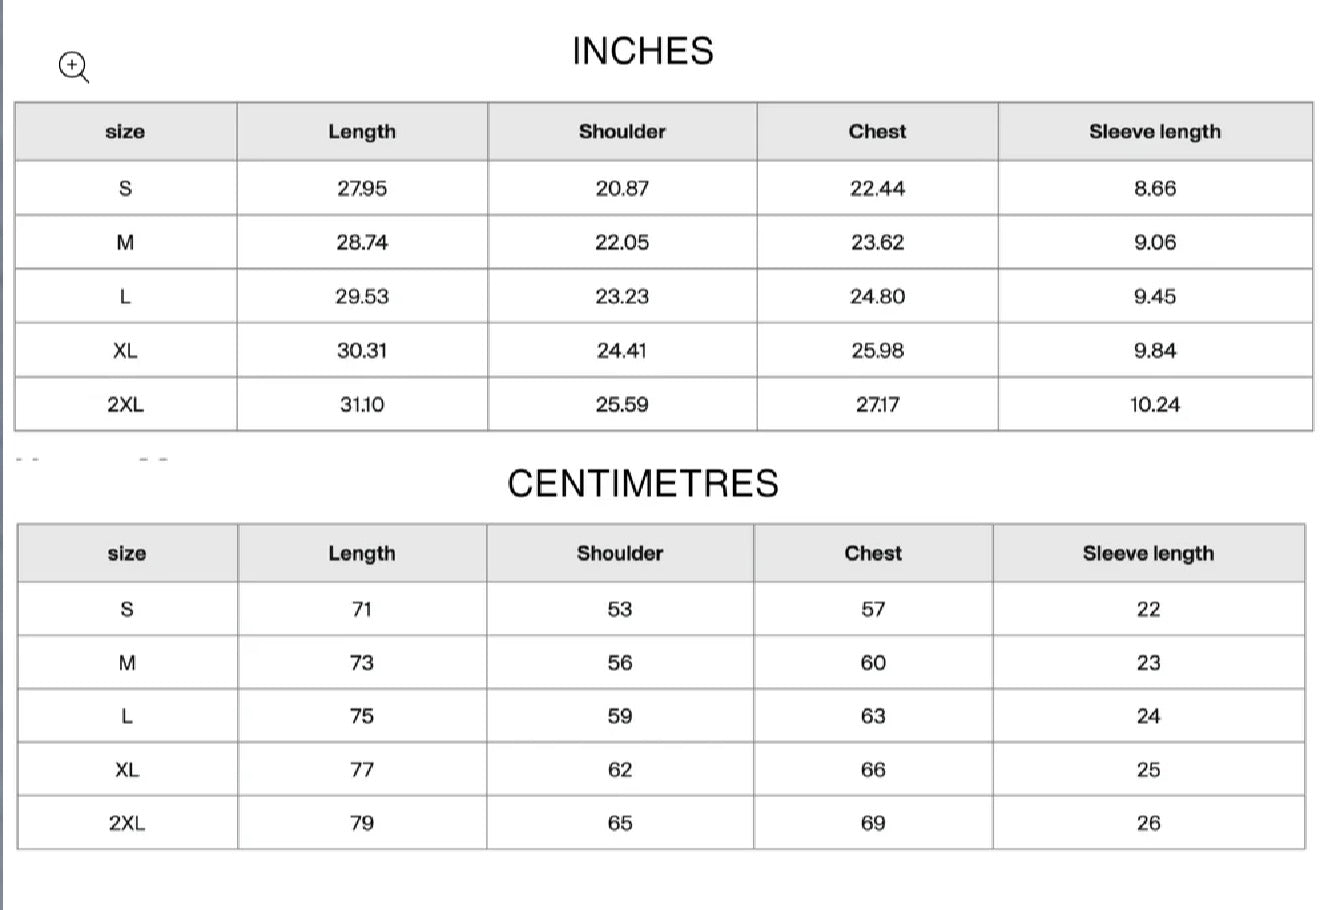Click Sleeve length header in centimetres table
The width and height of the screenshot is (1320, 910).
pyautogui.click(x=1148, y=553)
